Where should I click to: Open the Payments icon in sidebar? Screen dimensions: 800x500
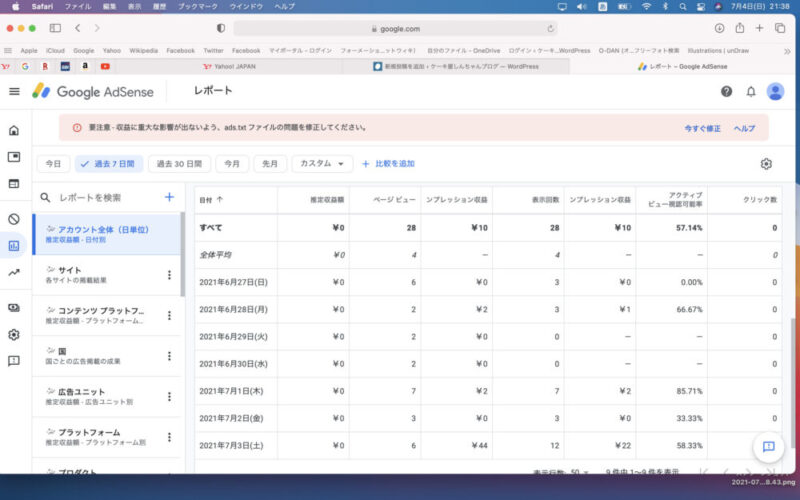click(x=14, y=308)
